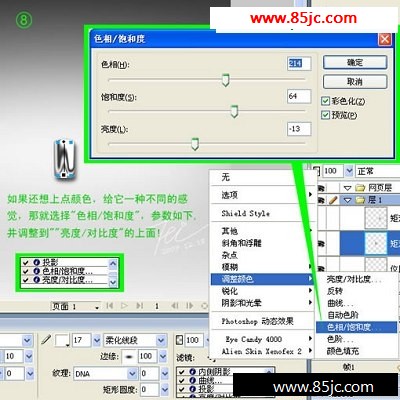Viewport: 400px width, 400px height.
Task: Click the info icon beside 内侧阴影 filter
Action: click(x=192, y=372)
